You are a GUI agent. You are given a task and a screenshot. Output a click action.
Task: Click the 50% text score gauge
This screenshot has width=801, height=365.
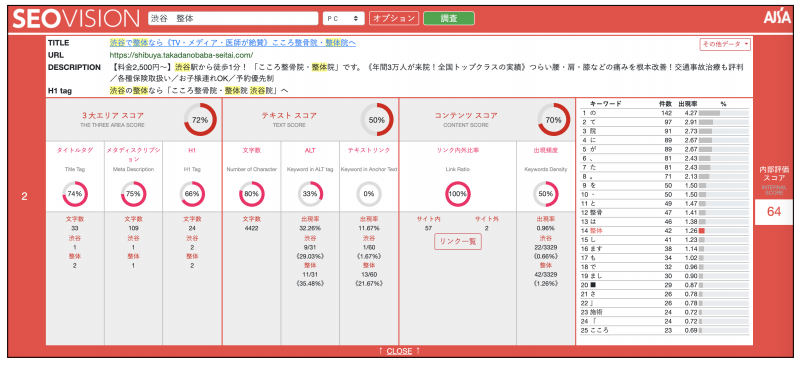click(377, 120)
